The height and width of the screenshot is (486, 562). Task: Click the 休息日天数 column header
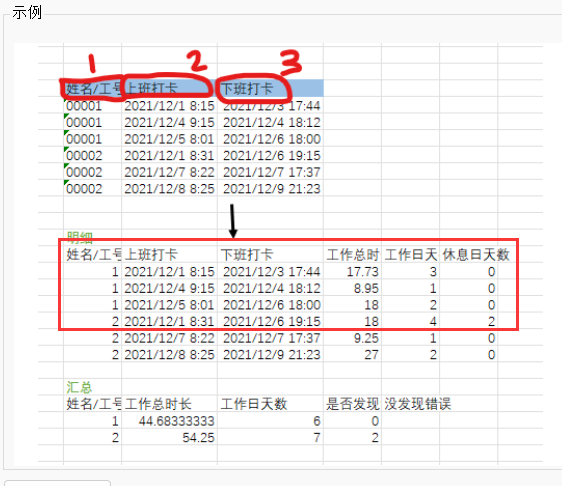(476, 255)
